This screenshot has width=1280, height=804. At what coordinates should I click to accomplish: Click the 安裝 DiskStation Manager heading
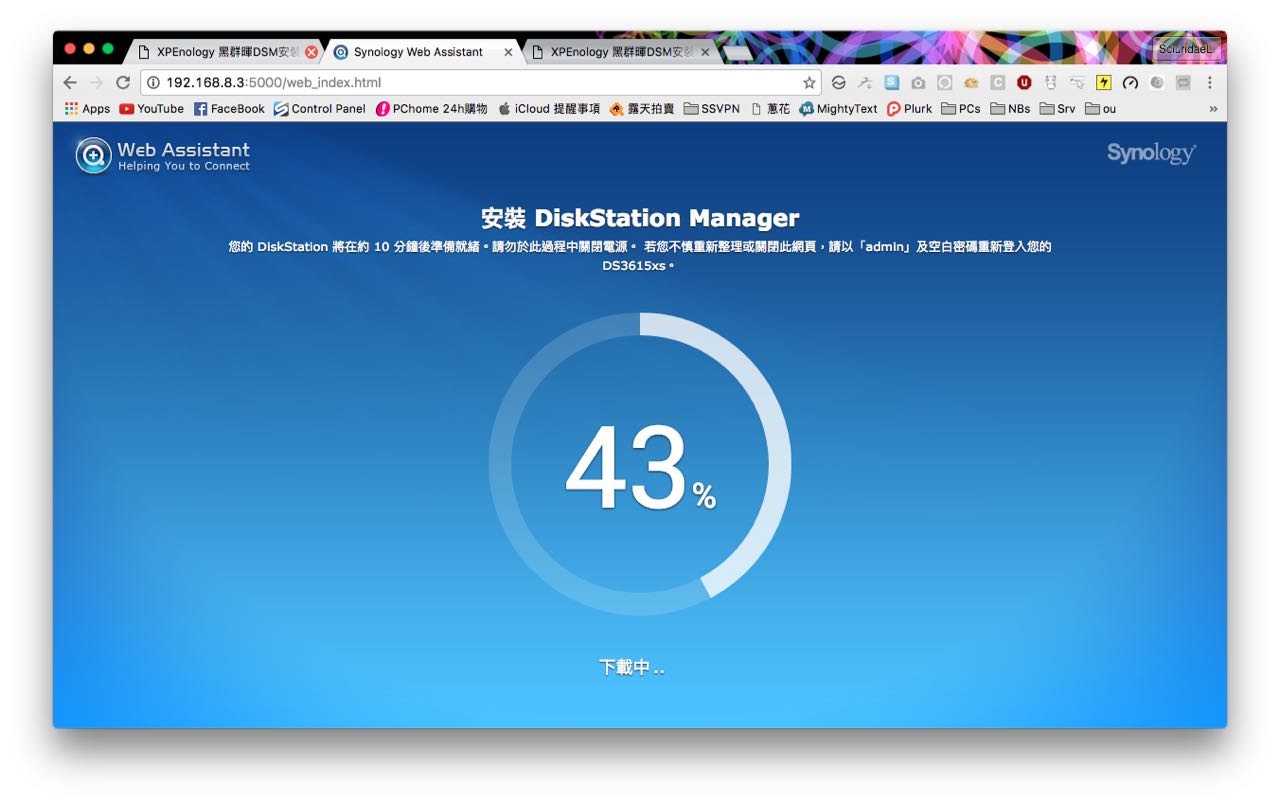640,218
